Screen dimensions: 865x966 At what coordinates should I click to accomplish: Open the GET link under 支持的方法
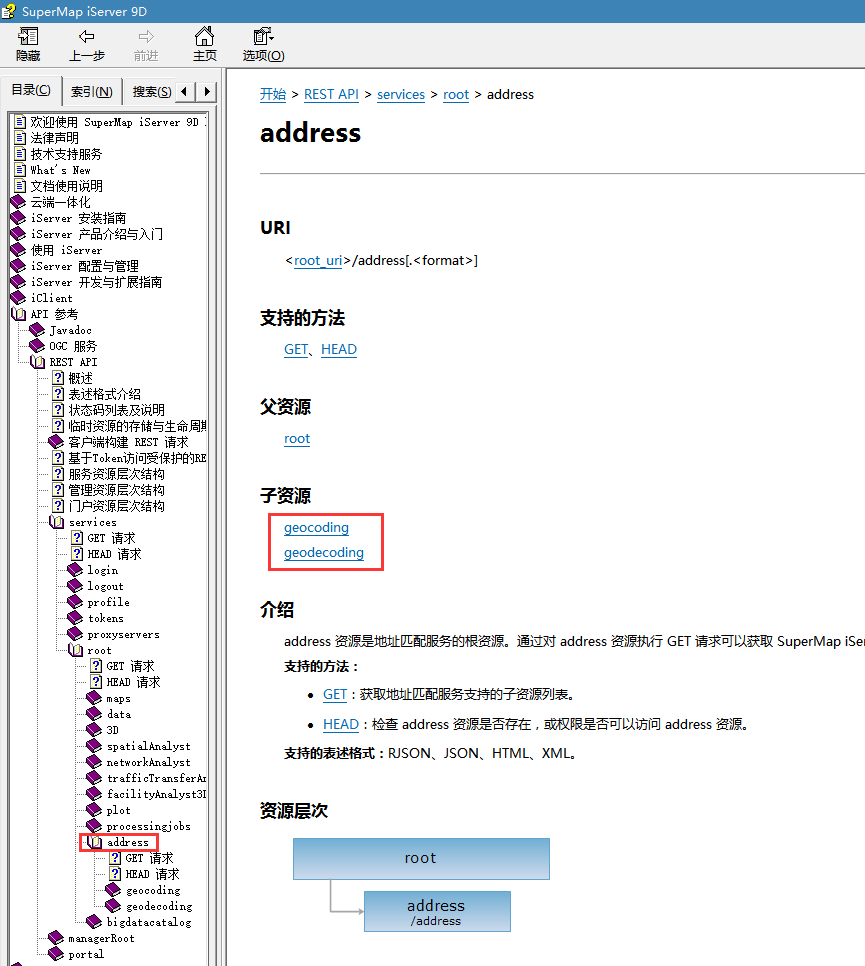296,349
